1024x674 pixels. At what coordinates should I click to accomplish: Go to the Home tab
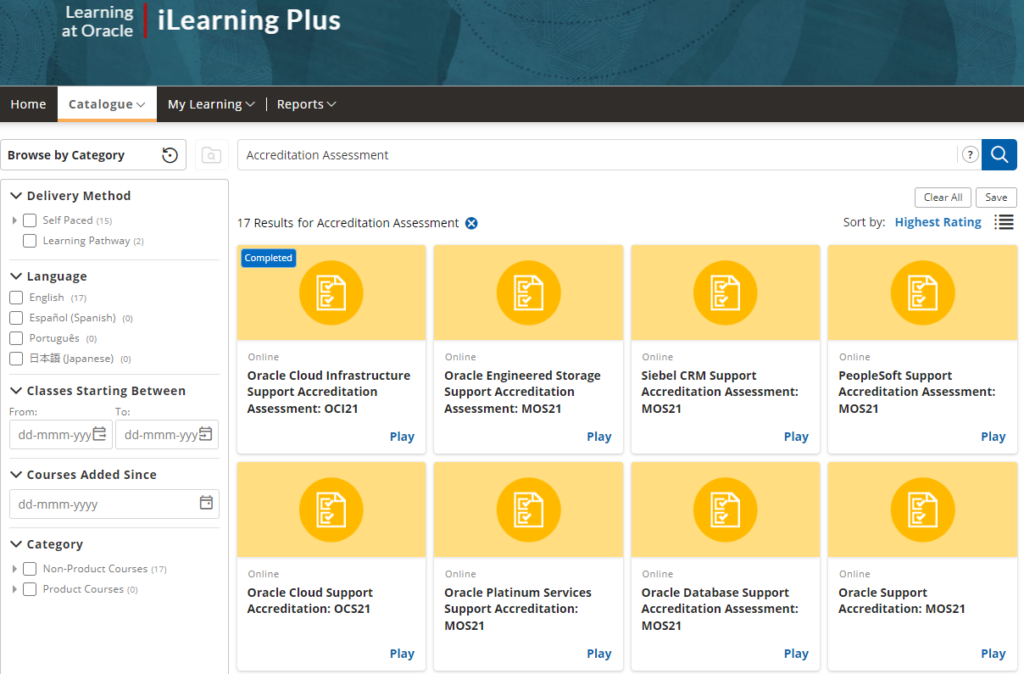point(28,104)
